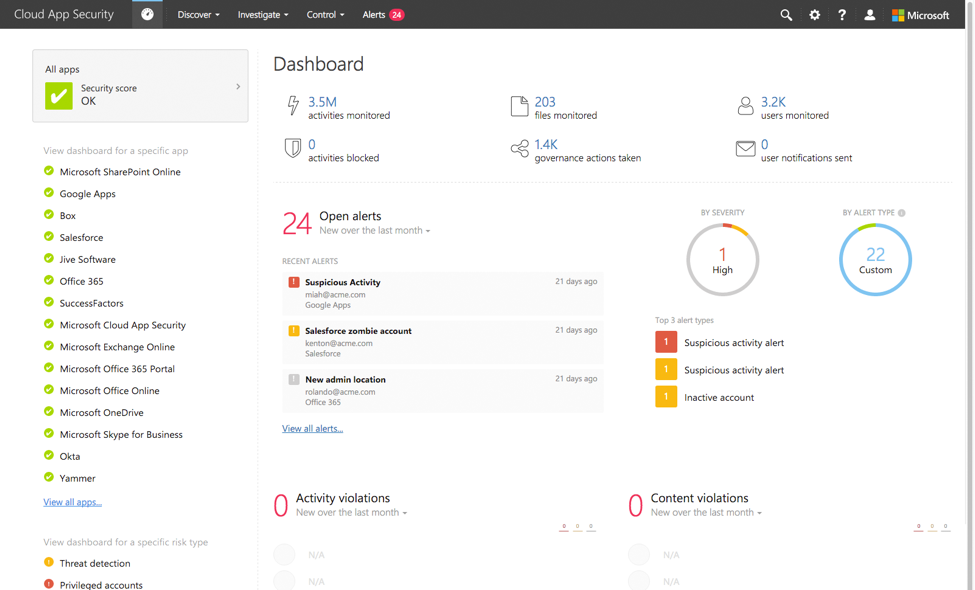This screenshot has height=590, width=975.
Task: Click the By Alert Type info icon
Action: click(902, 213)
